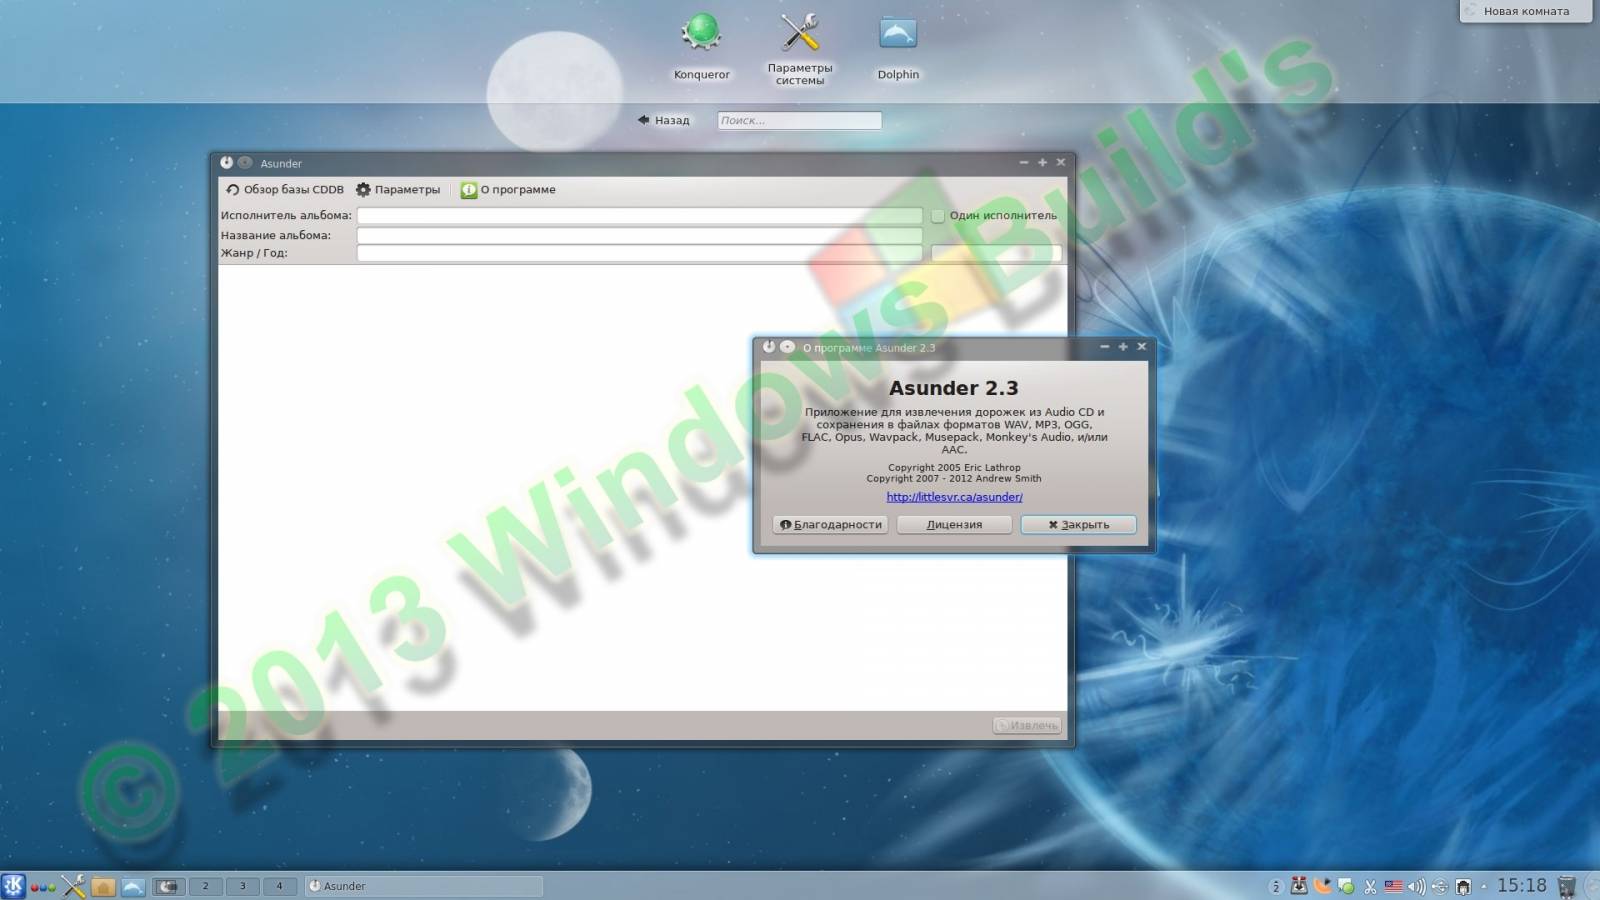The image size is (1600, 900).
Task: Click the download-arrow tray icon
Action: pos(1299,886)
